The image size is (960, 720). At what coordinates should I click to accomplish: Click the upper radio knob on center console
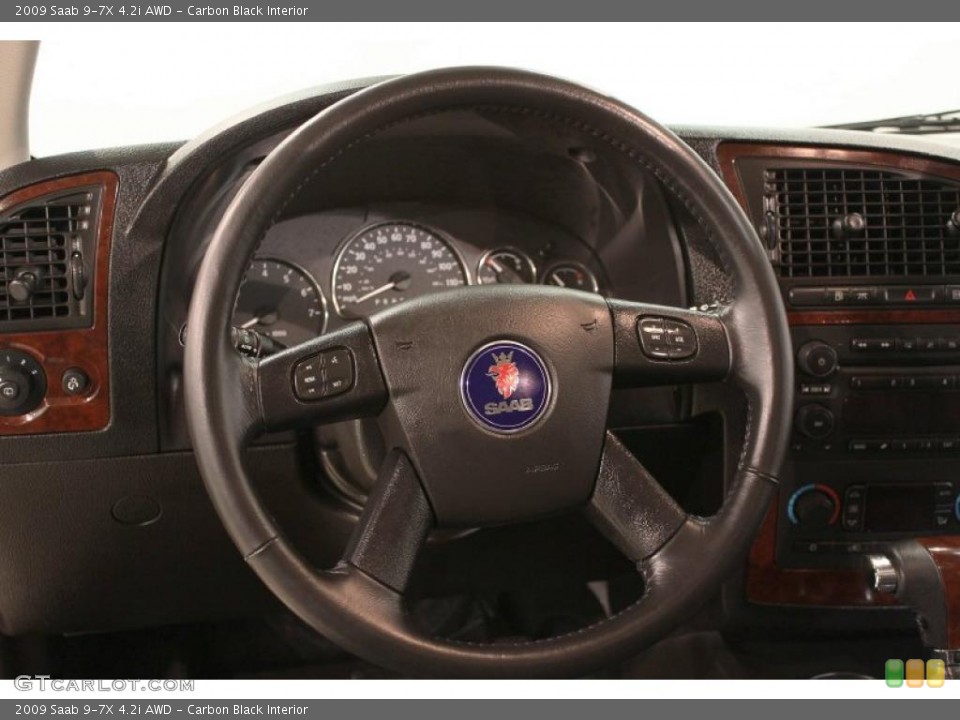click(x=817, y=359)
